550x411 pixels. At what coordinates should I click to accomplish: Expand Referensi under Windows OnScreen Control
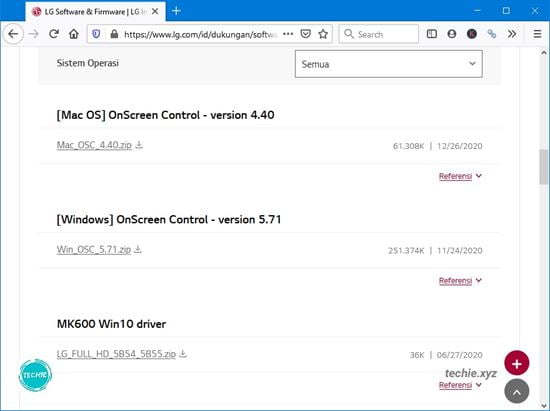(460, 281)
